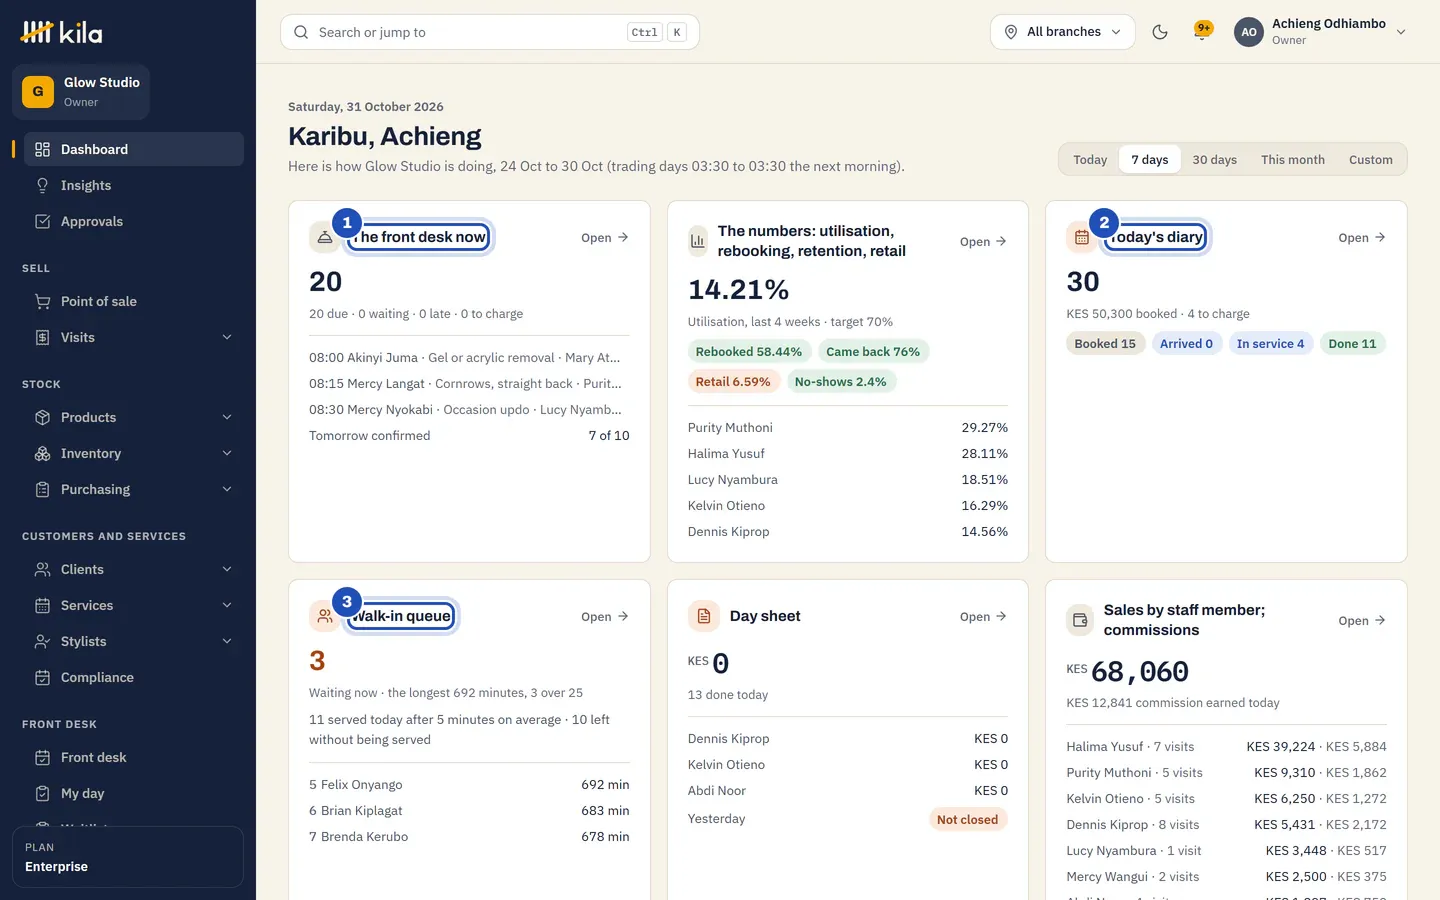Expand the Clients submenu chevron

[227, 569]
